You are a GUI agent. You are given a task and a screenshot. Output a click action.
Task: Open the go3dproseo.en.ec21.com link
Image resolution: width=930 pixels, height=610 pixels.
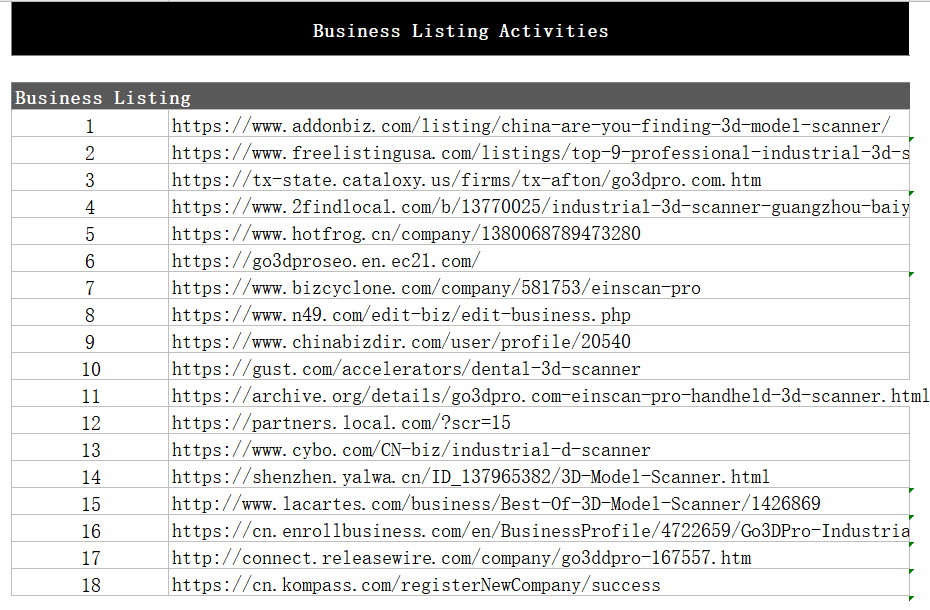point(326,261)
